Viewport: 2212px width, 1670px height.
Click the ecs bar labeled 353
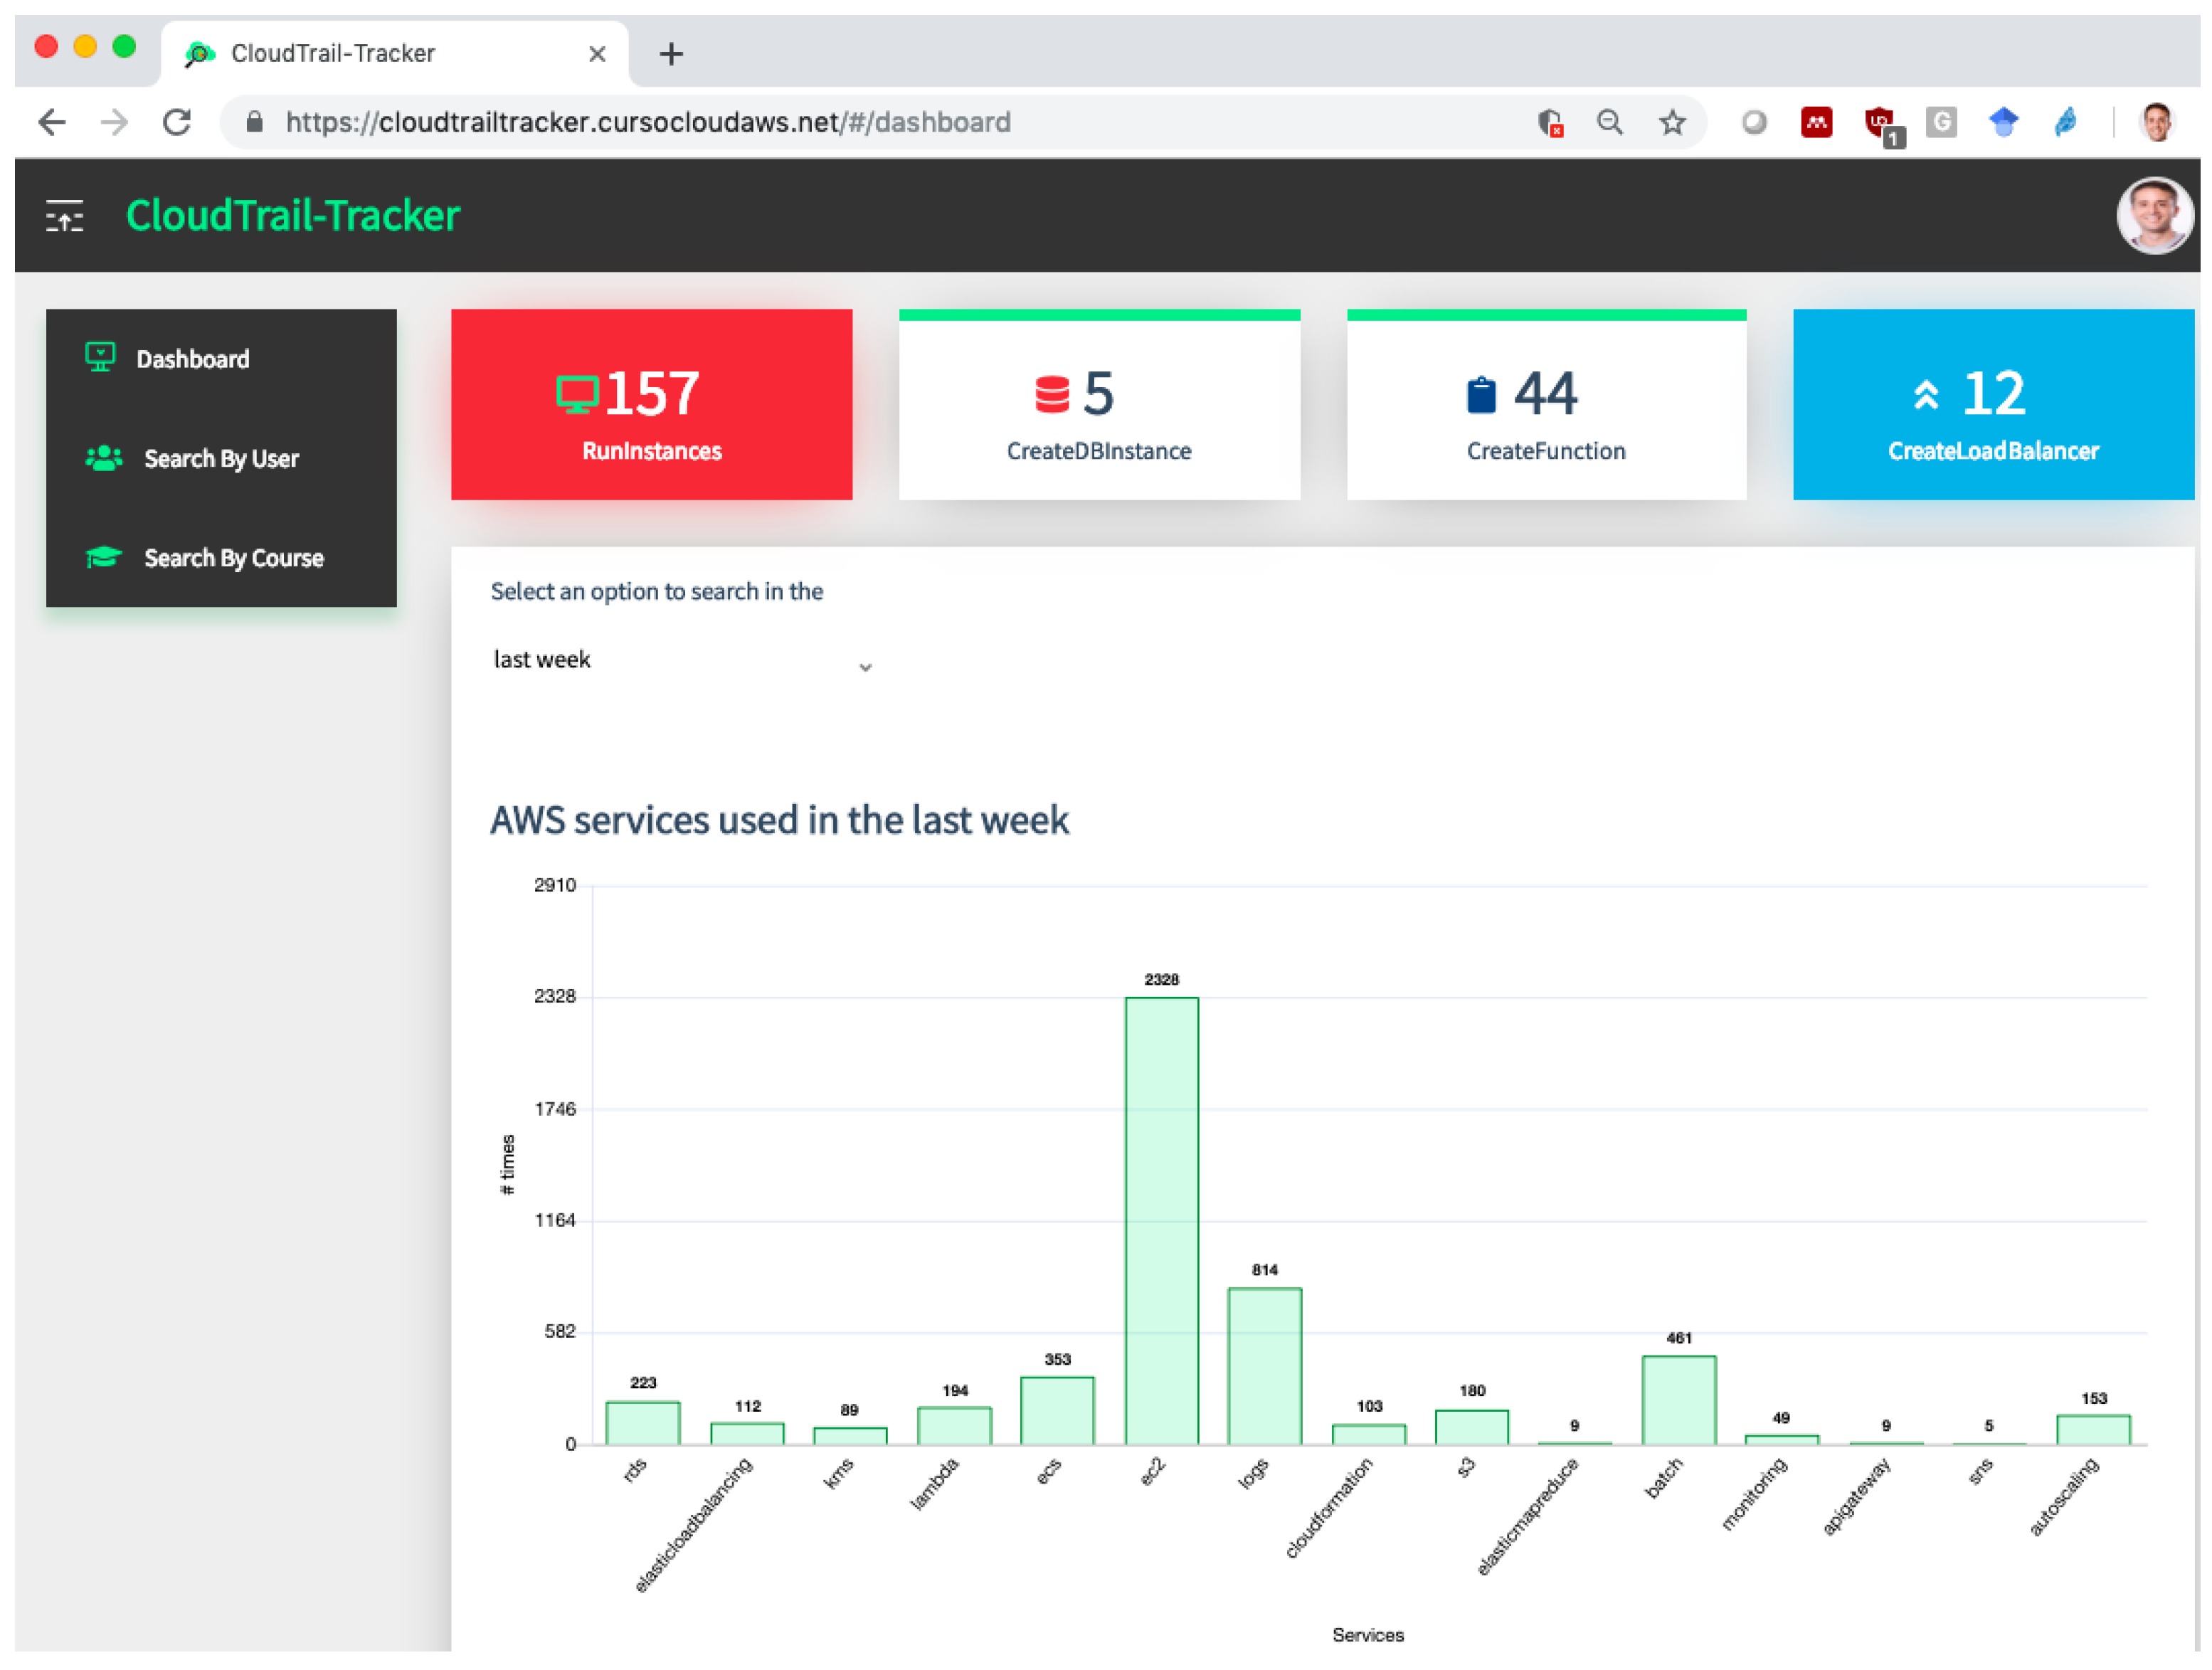1057,1410
